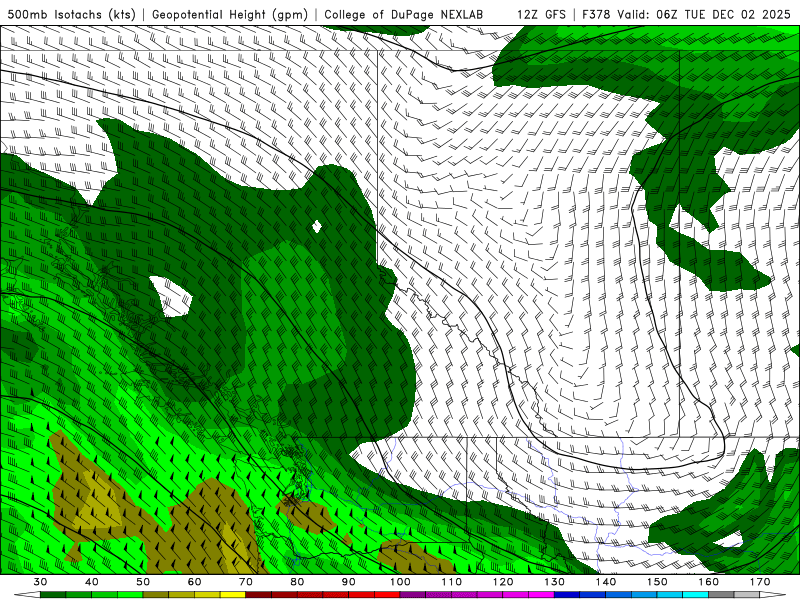Click the '50' value on the color scale
Viewport: 800px width, 600px height.
tap(143, 582)
